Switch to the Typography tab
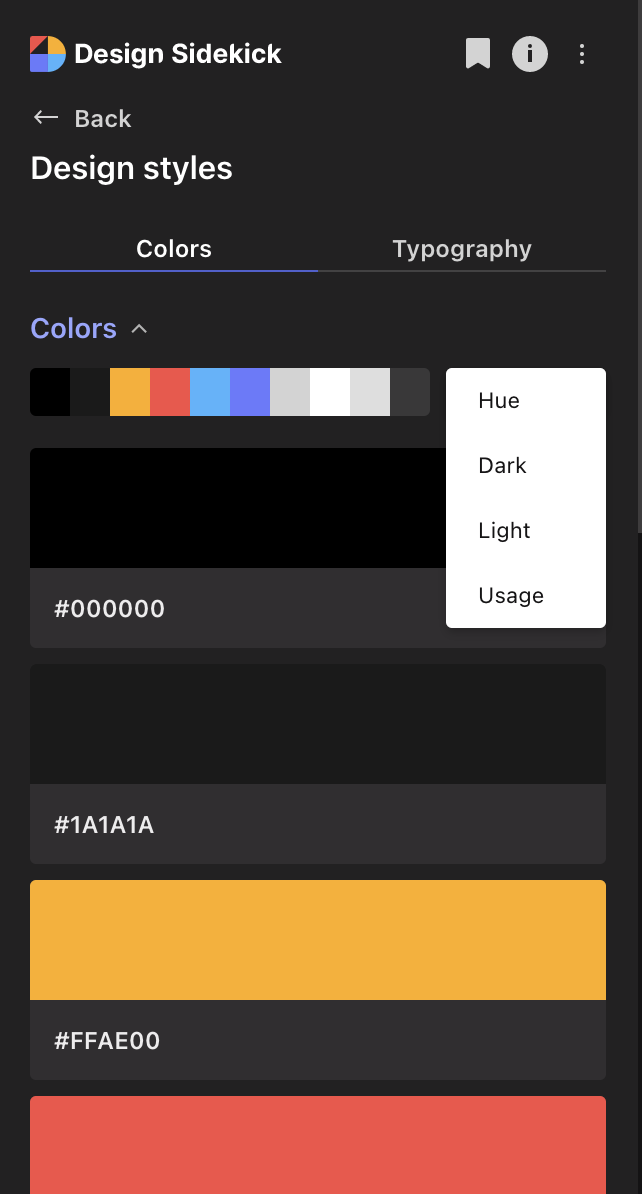 461,248
